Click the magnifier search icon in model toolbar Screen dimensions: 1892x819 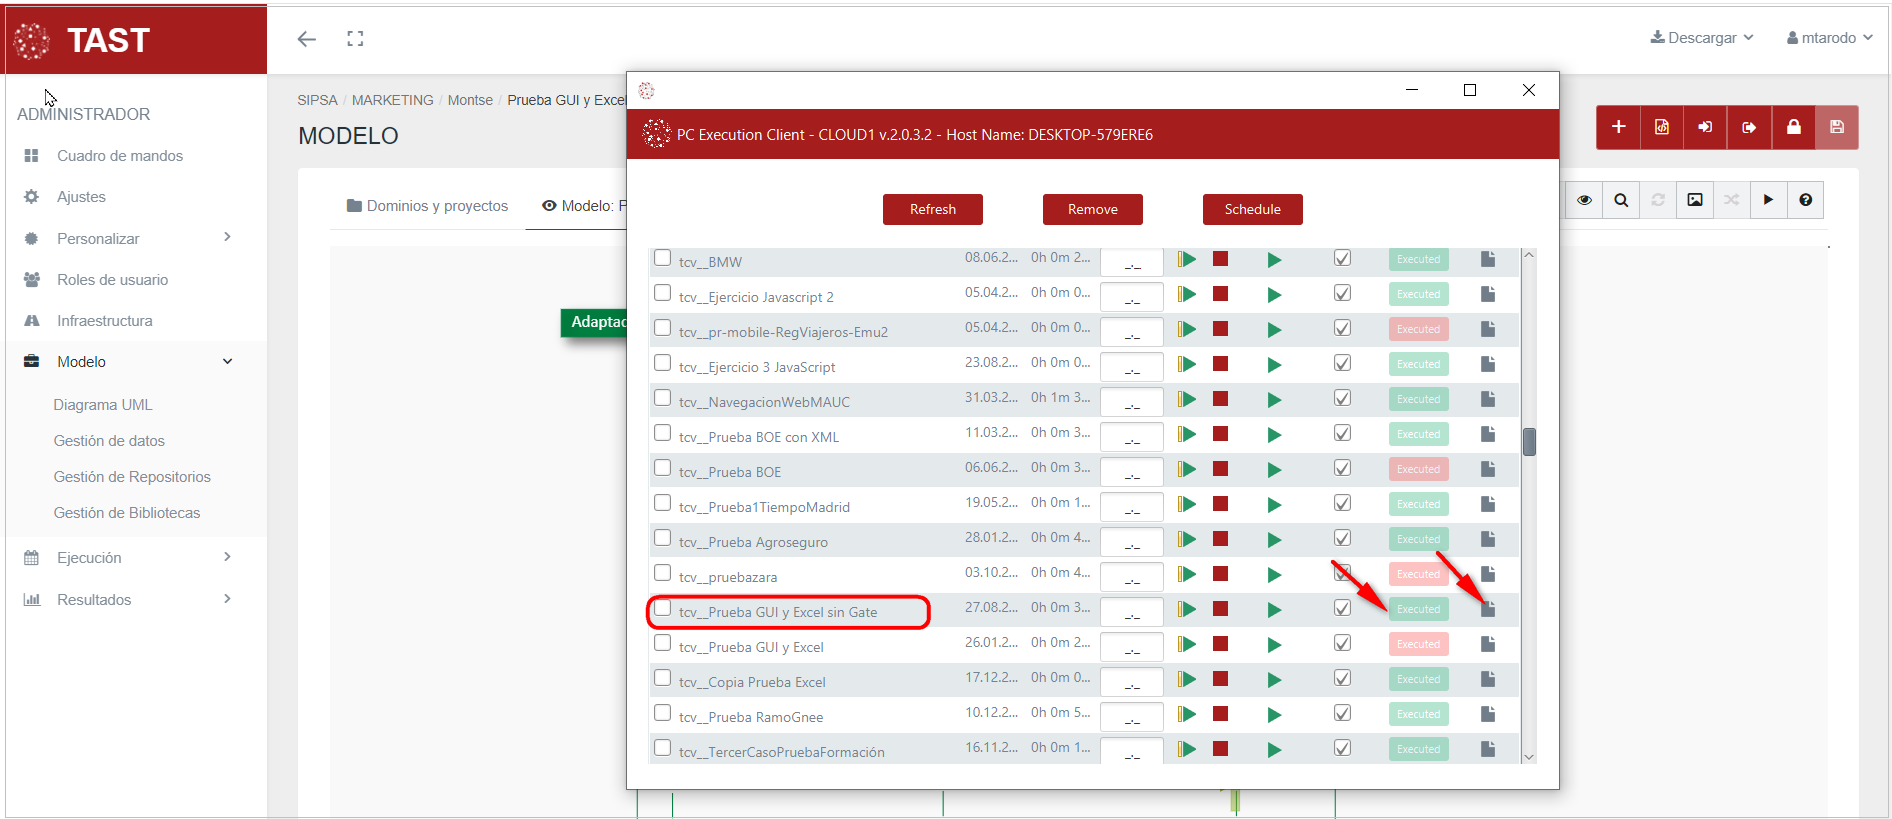1621,200
